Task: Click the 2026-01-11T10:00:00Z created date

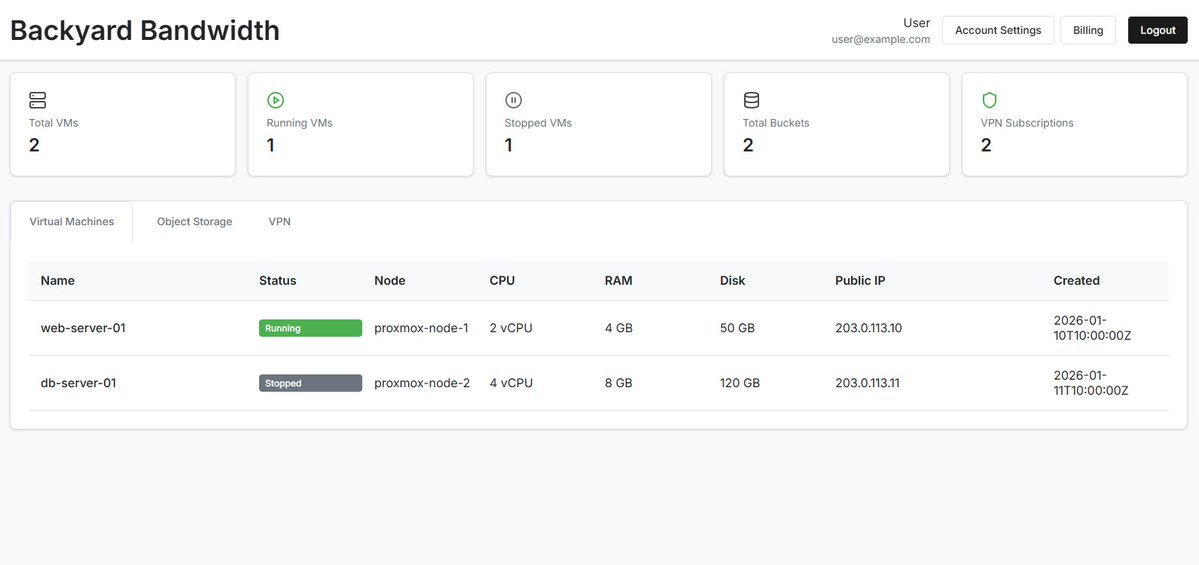Action: tap(1091, 383)
